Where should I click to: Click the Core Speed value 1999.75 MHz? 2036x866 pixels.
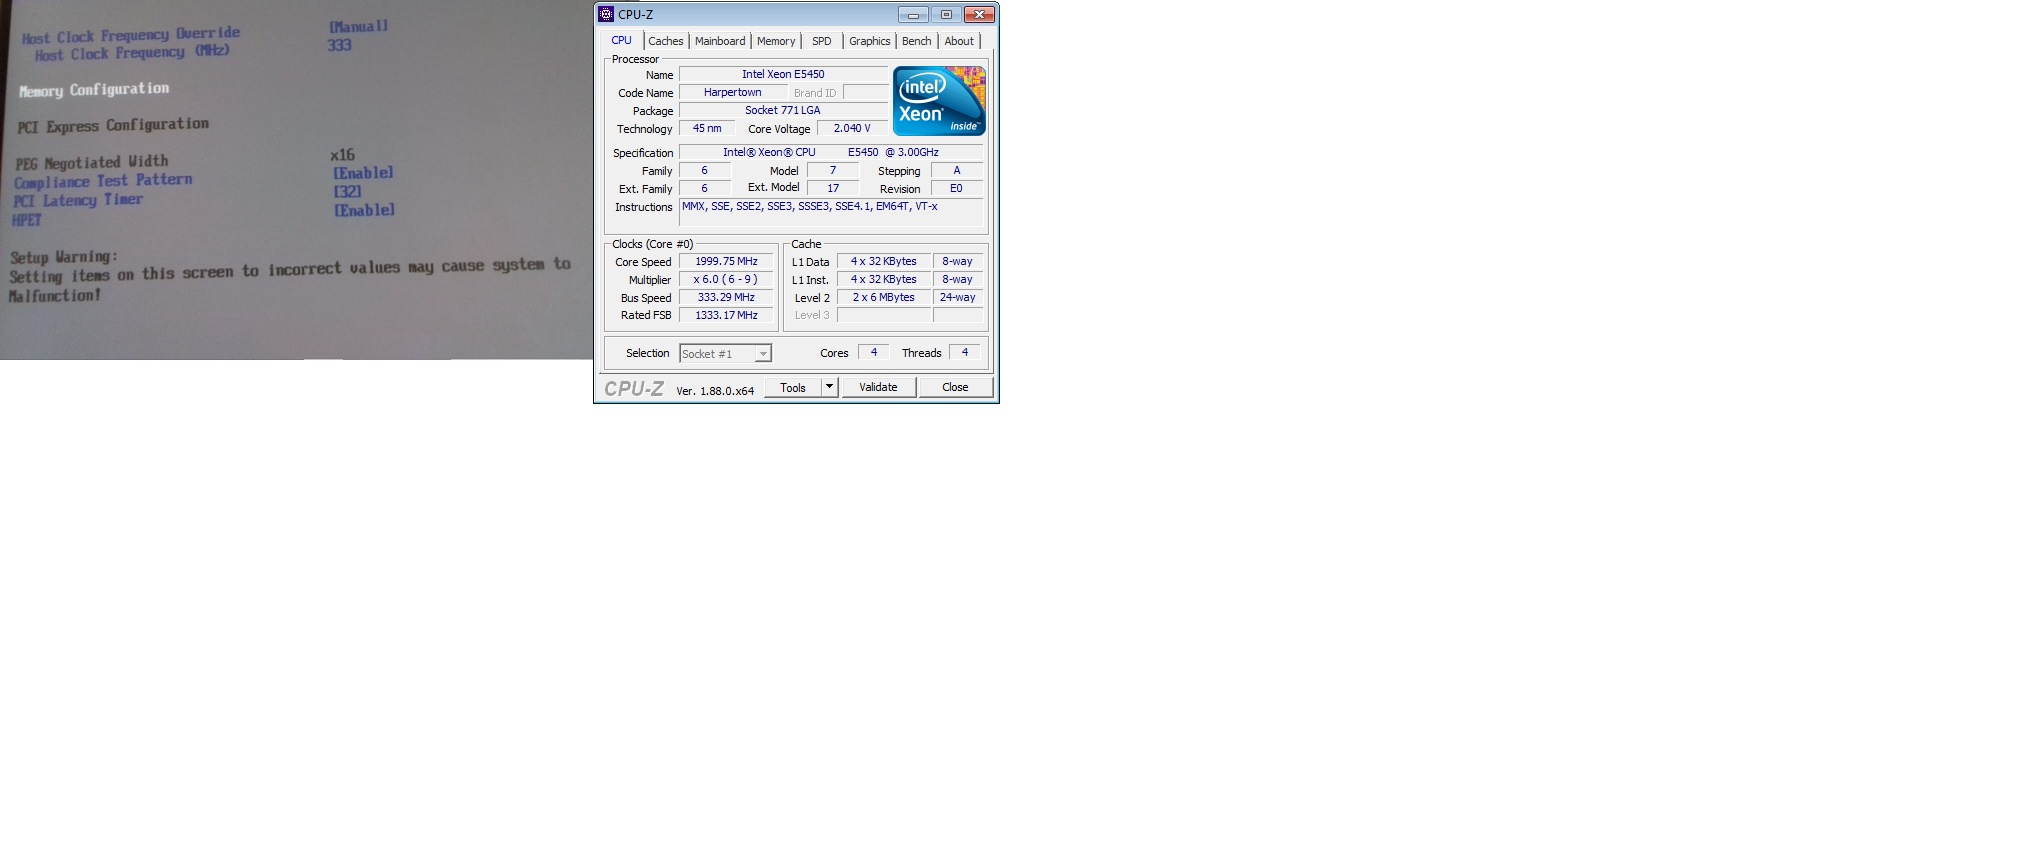tap(726, 261)
